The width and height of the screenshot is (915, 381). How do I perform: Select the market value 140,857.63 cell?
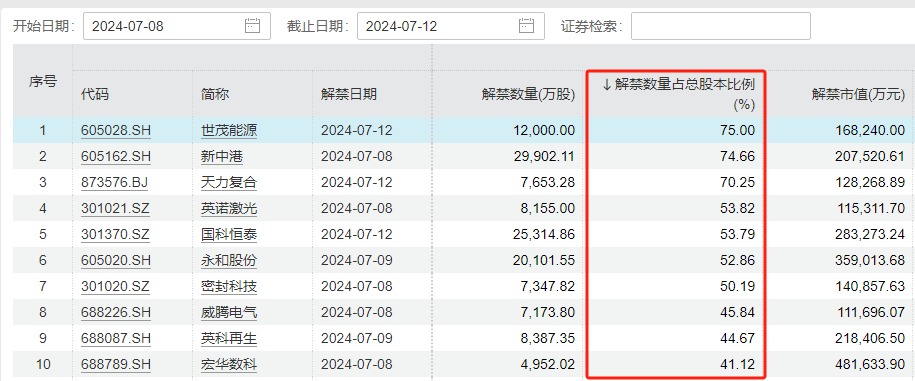[840, 286]
